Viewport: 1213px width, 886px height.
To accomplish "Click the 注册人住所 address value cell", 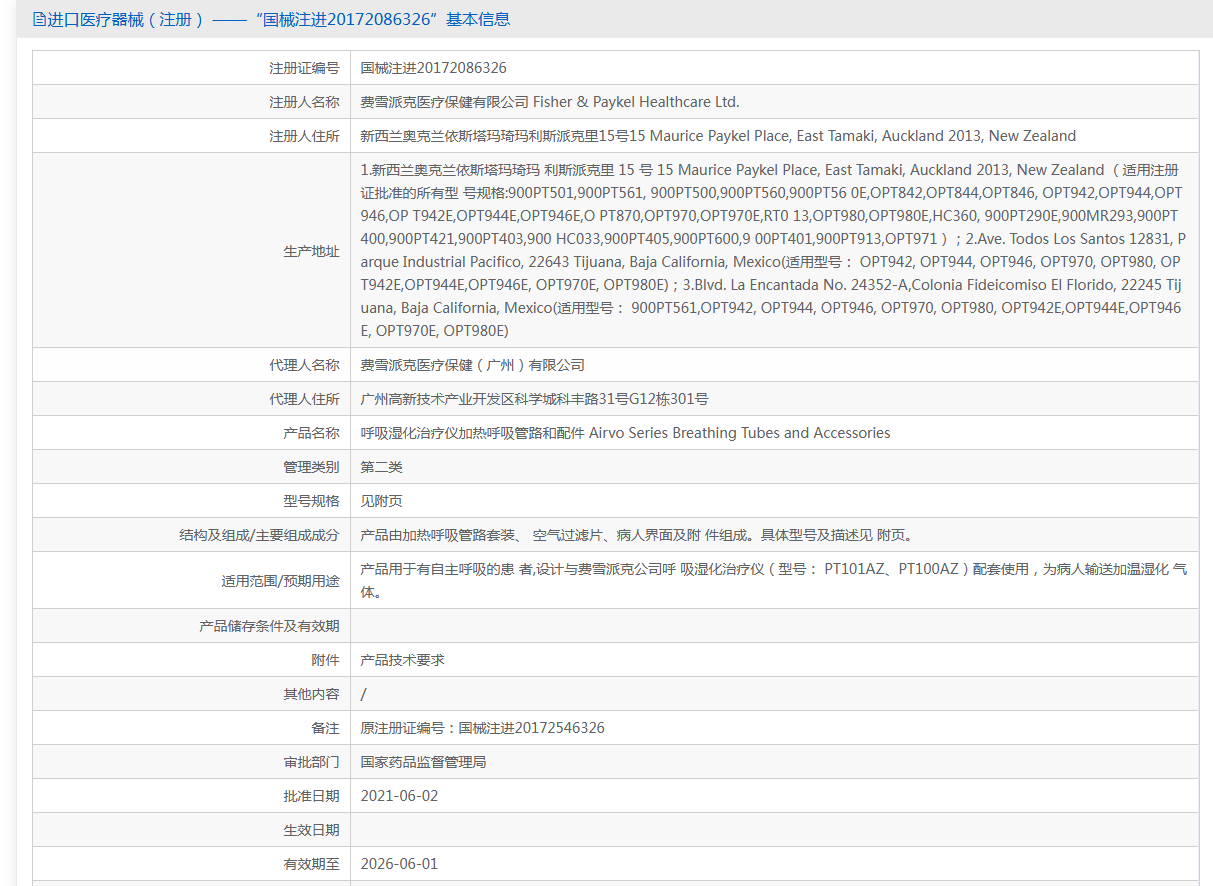I will (718, 136).
